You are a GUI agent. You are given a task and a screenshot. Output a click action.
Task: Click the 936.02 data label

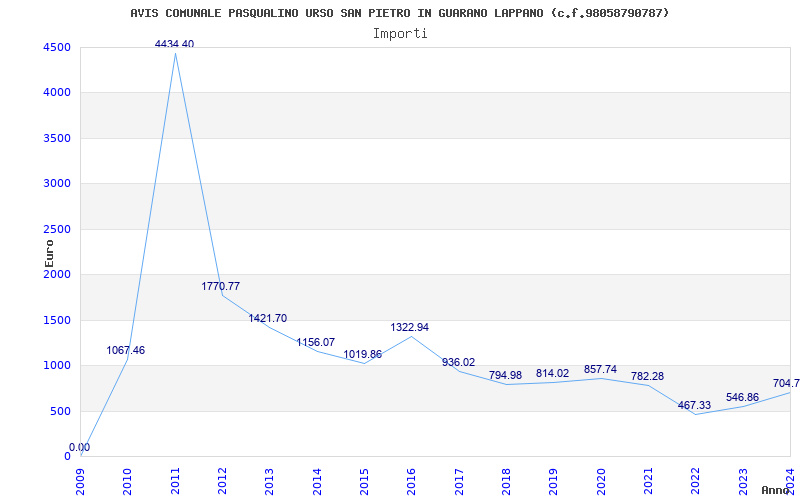point(459,362)
